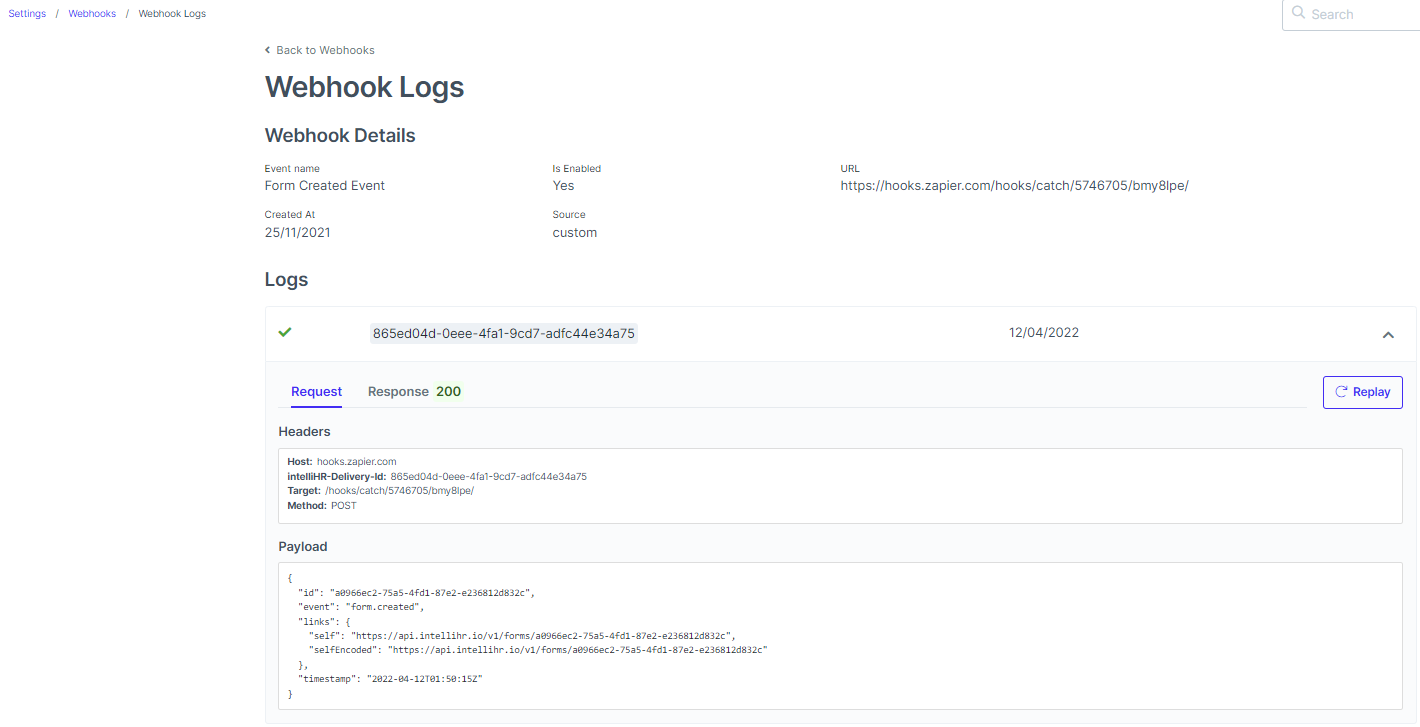Image resolution: width=1420 pixels, height=727 pixels.
Task: Click Back to Webhooks
Action: click(x=326, y=49)
